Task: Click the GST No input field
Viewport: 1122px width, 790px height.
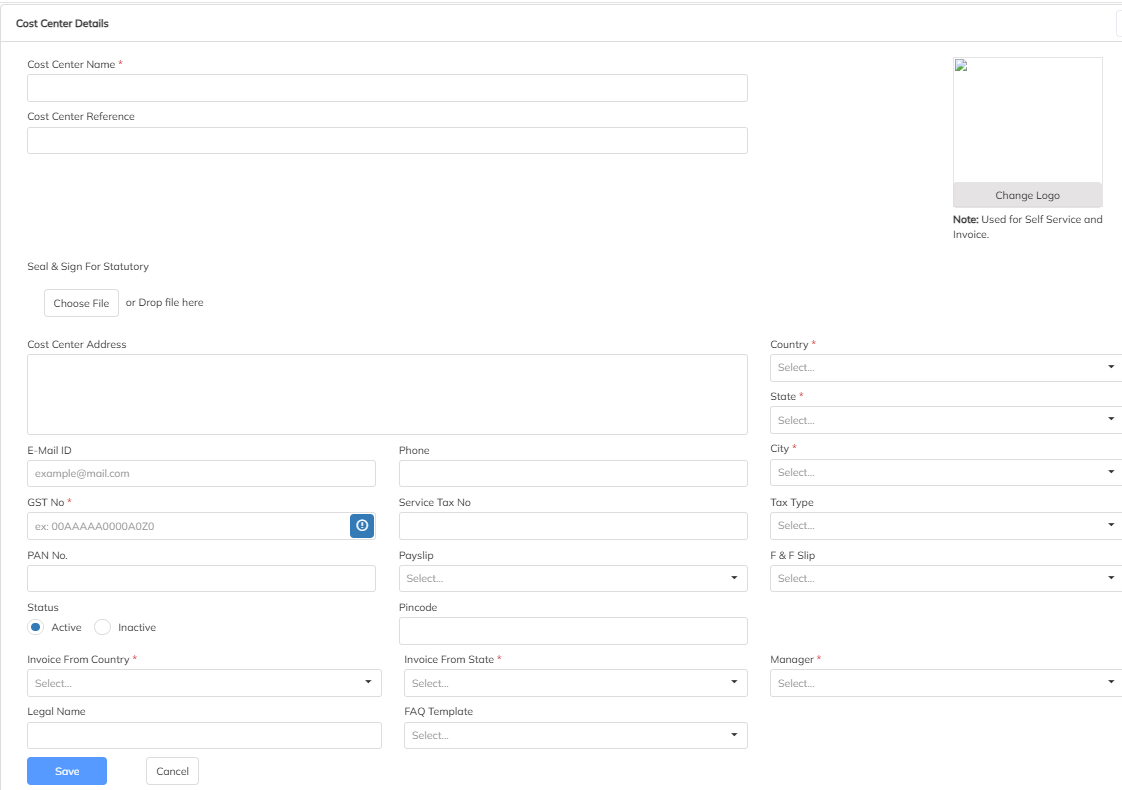Action: [x=188, y=526]
